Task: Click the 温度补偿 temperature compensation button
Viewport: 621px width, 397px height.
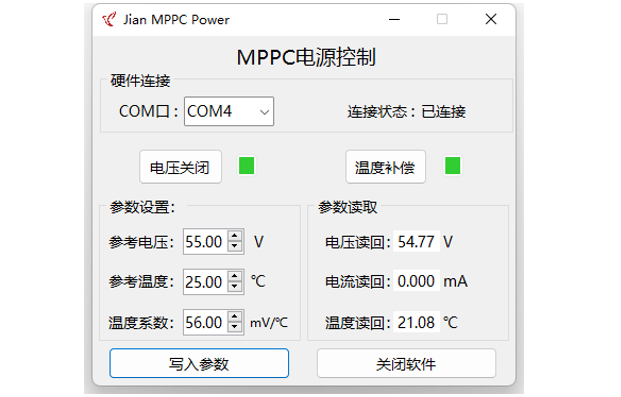Action: pos(386,167)
